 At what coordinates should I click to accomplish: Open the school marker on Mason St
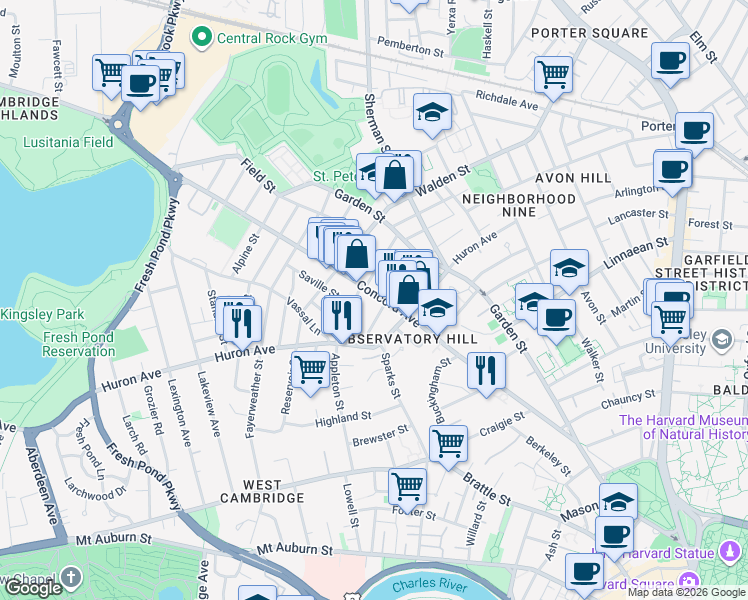[618, 502]
